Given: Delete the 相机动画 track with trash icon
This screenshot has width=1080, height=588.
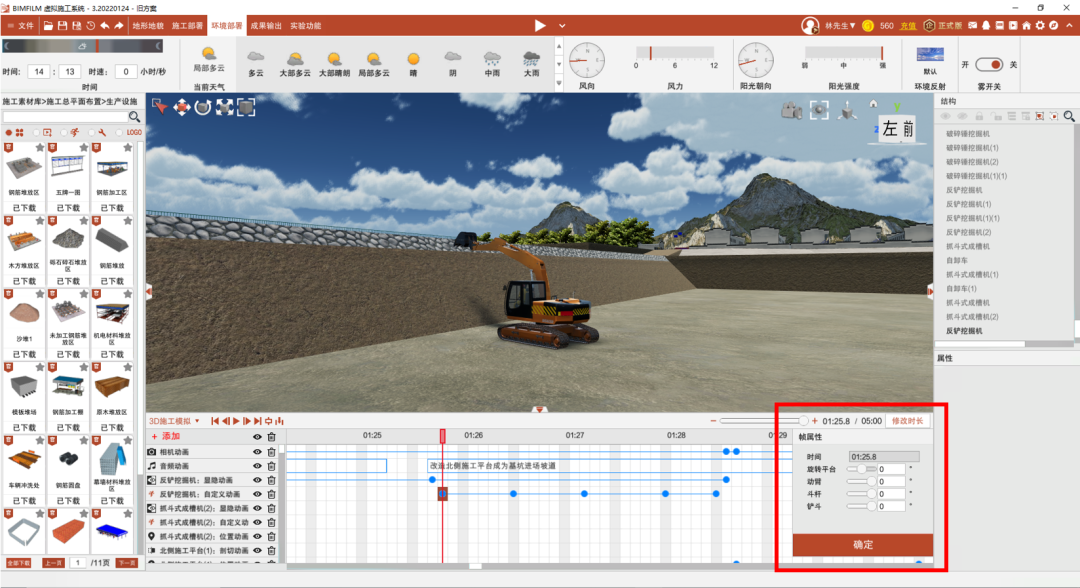Looking at the screenshot, I should [x=271, y=452].
